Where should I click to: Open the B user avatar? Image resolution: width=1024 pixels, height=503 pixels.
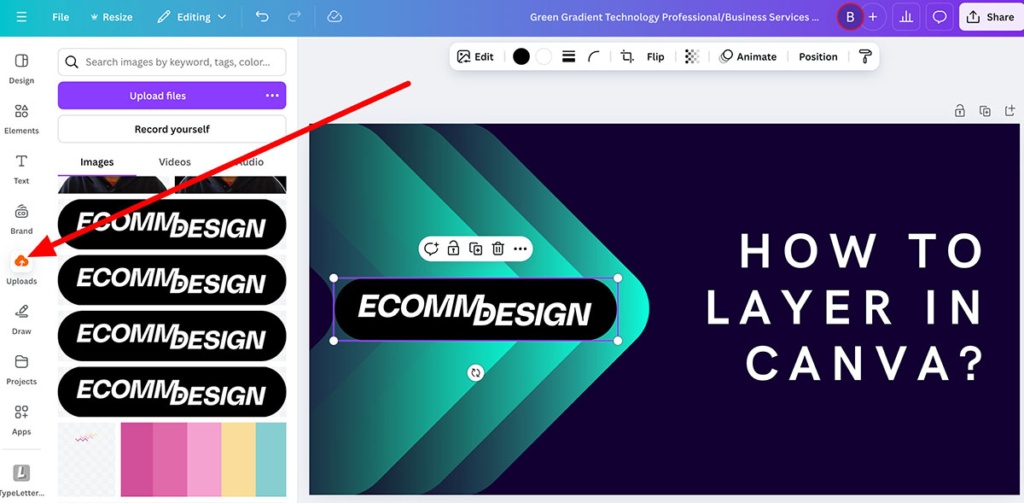[x=850, y=17]
